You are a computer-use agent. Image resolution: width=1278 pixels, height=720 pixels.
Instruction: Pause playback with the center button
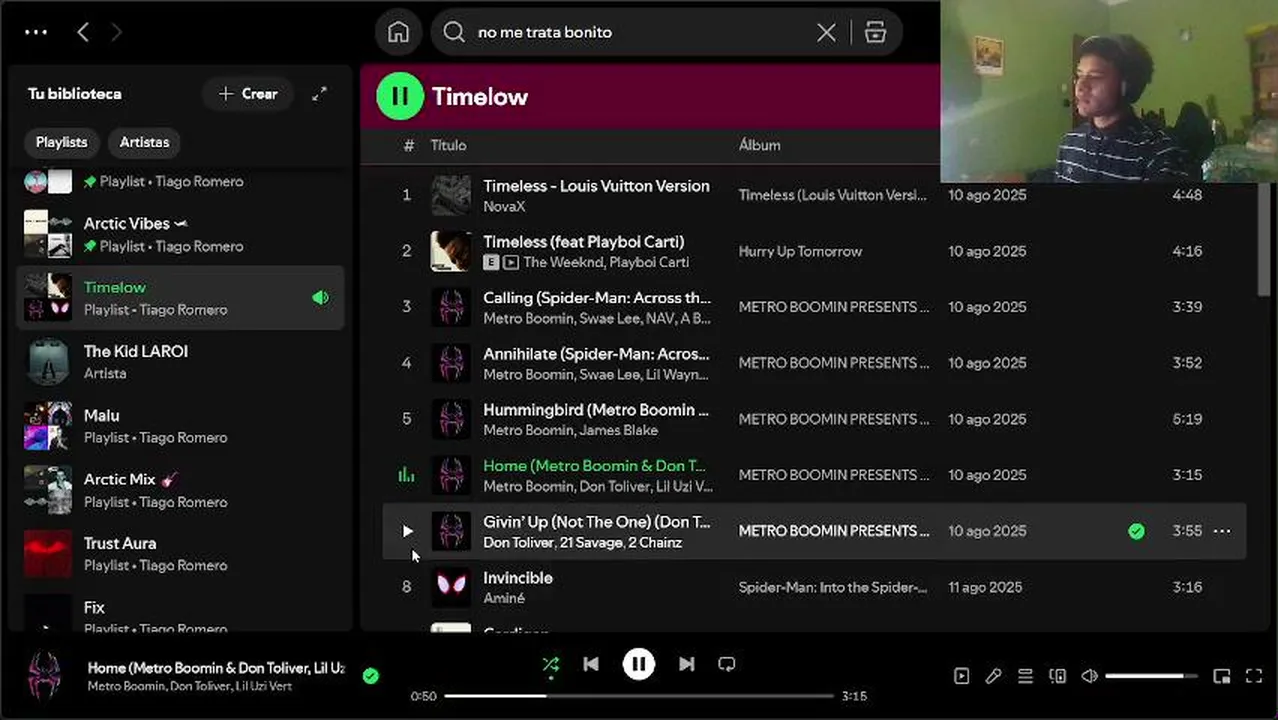(x=639, y=664)
